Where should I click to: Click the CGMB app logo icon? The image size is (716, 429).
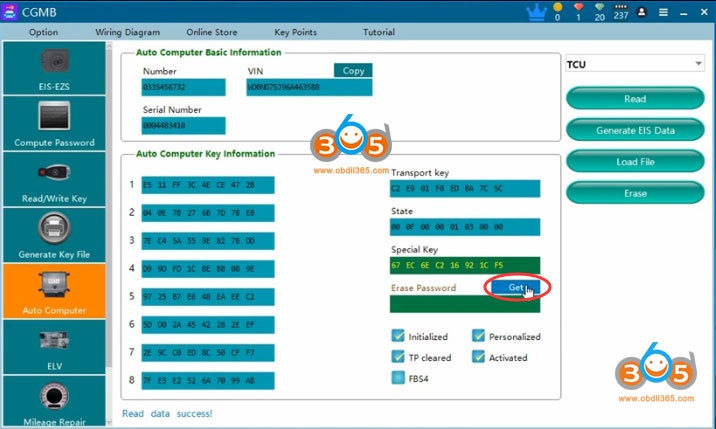coord(9,12)
